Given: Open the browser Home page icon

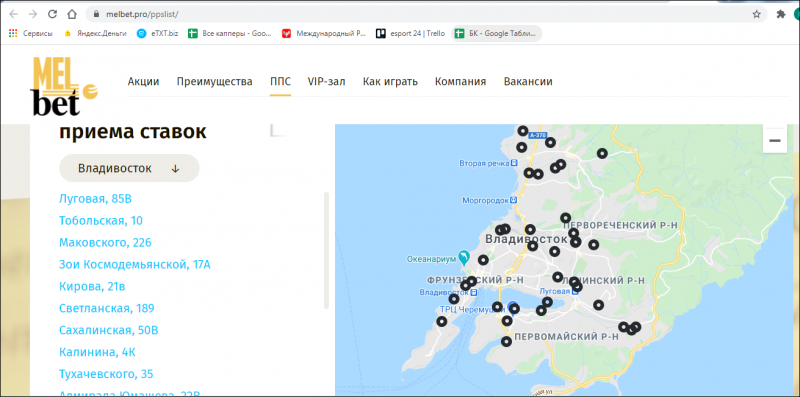Looking at the screenshot, I should coord(72,14).
